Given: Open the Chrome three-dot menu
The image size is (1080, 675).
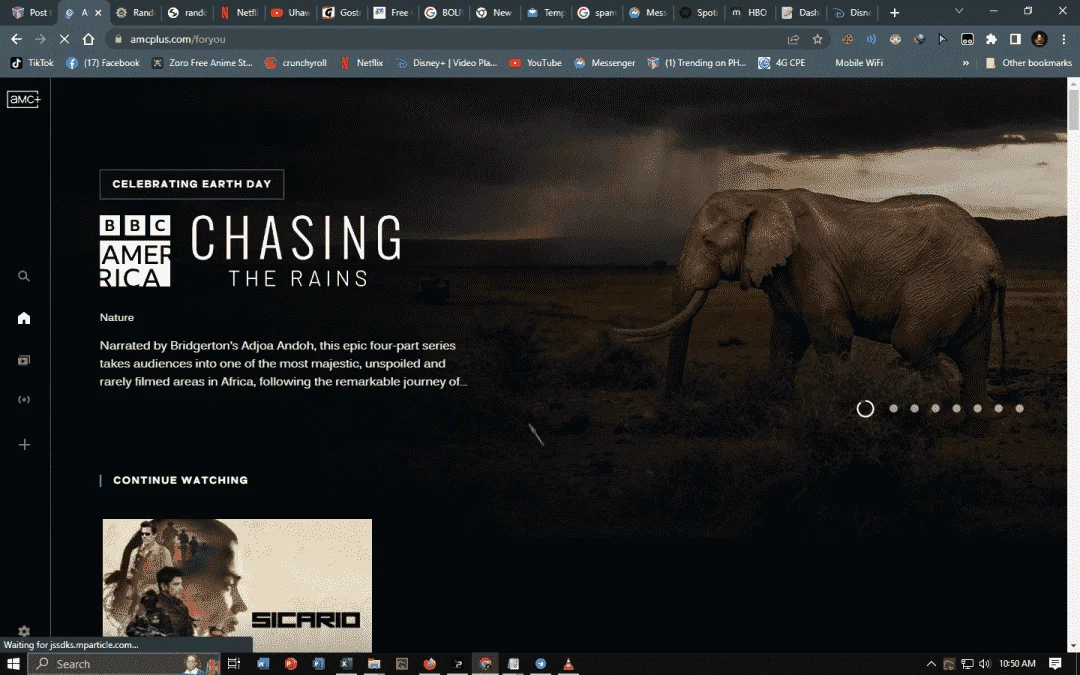Looking at the screenshot, I should (1064, 39).
